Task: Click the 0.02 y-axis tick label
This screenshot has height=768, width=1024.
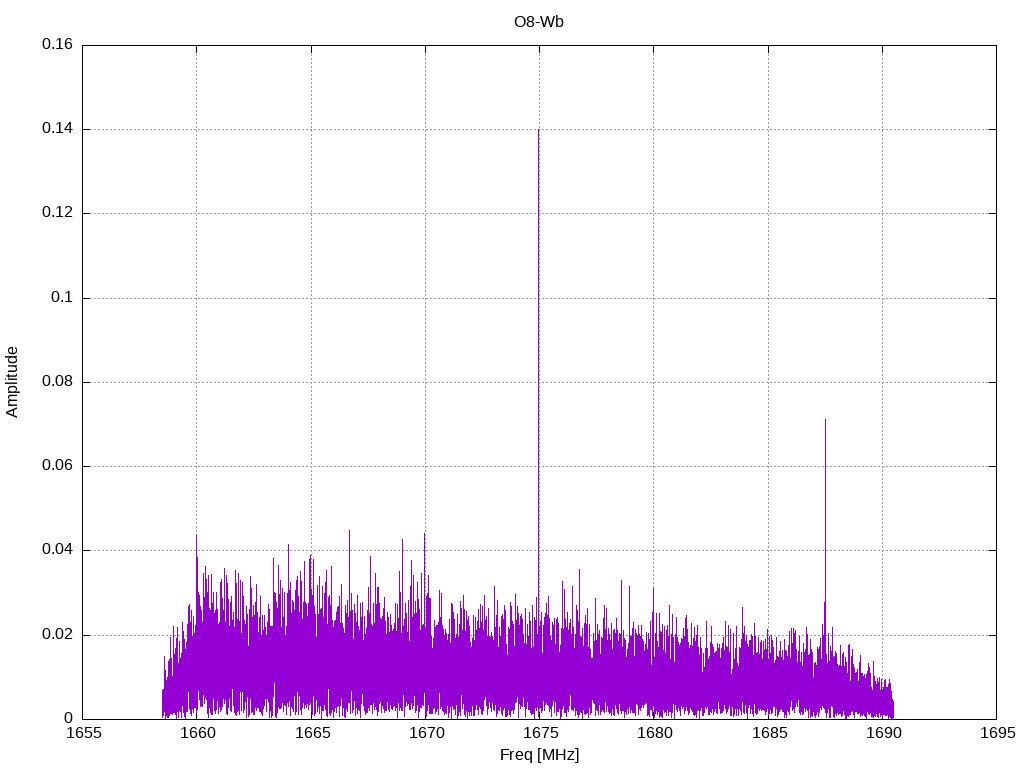Action: tap(56, 634)
